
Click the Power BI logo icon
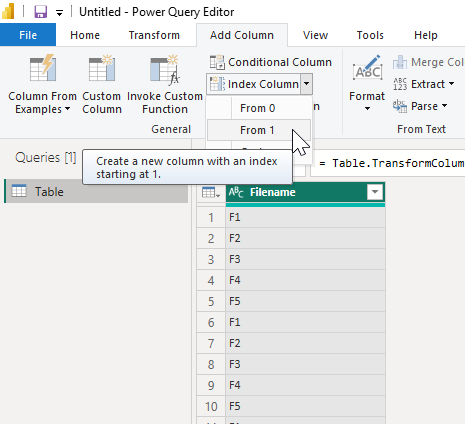tap(8, 12)
